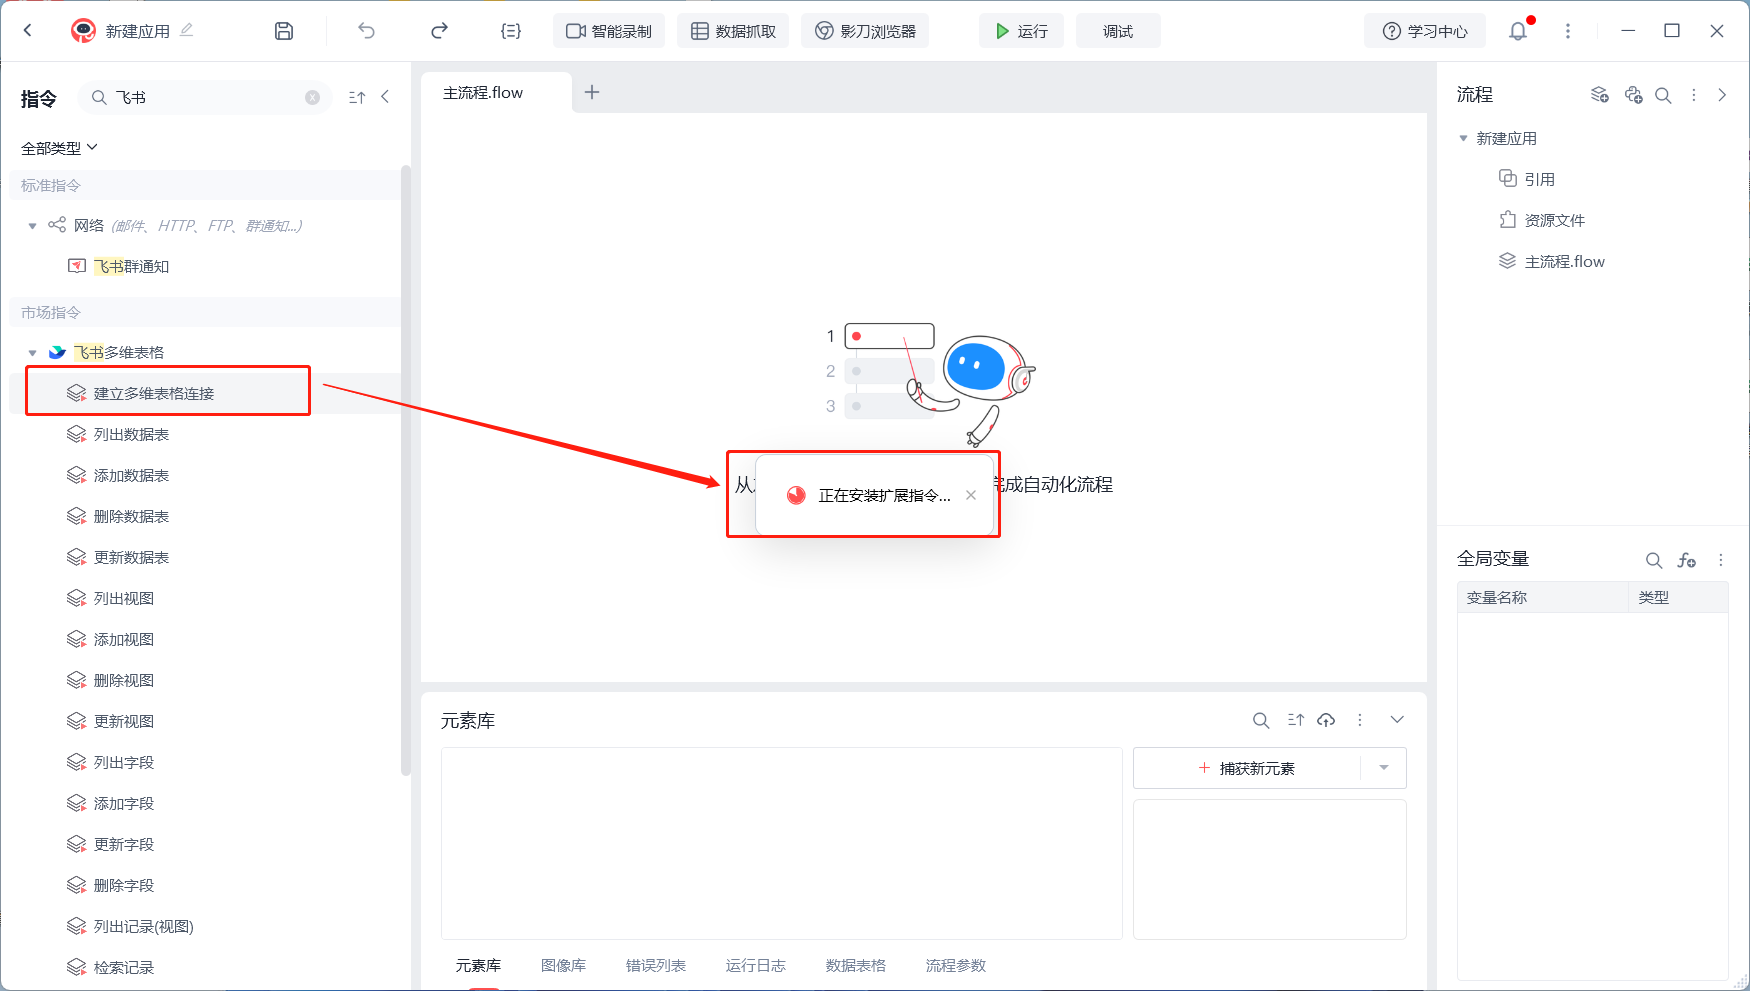Switch to the 图像库 tab
The image size is (1750, 991).
tap(563, 965)
